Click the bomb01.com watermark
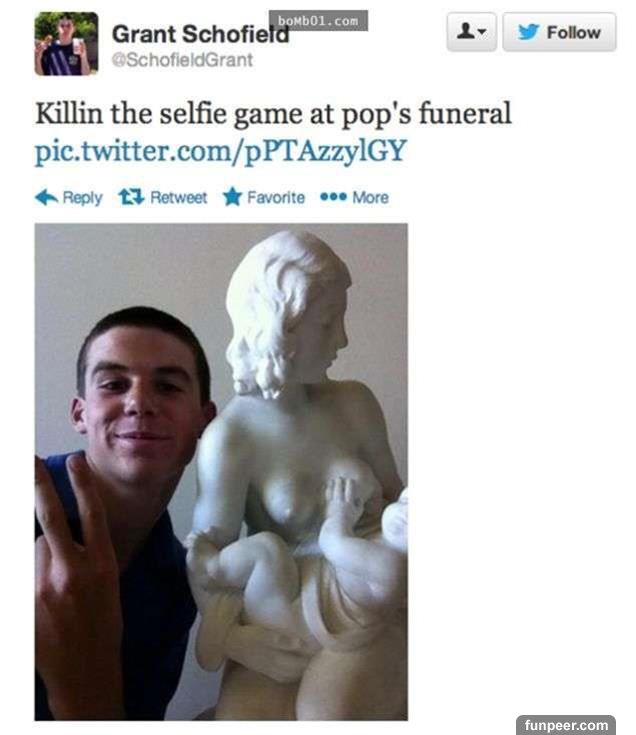 (318, 21)
